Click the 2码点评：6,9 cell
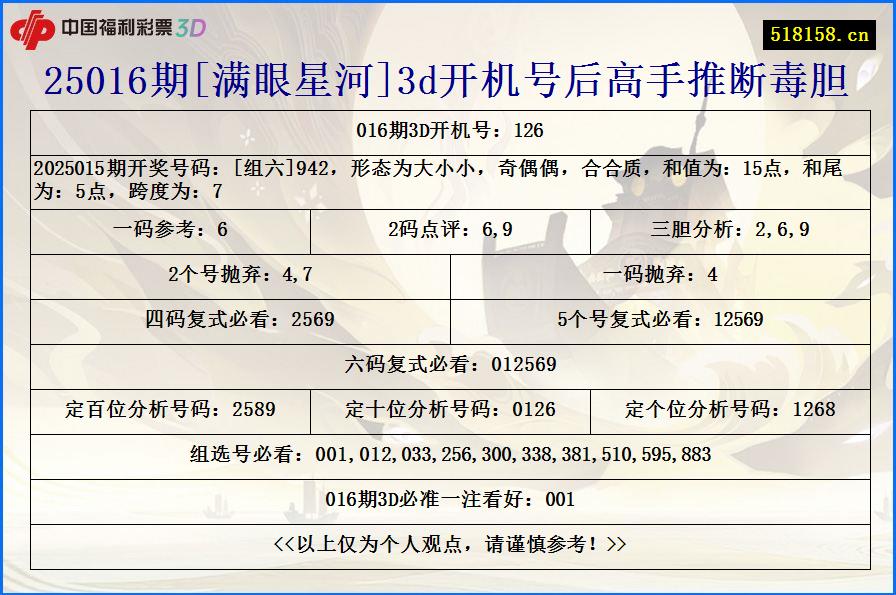 pyautogui.click(x=448, y=228)
